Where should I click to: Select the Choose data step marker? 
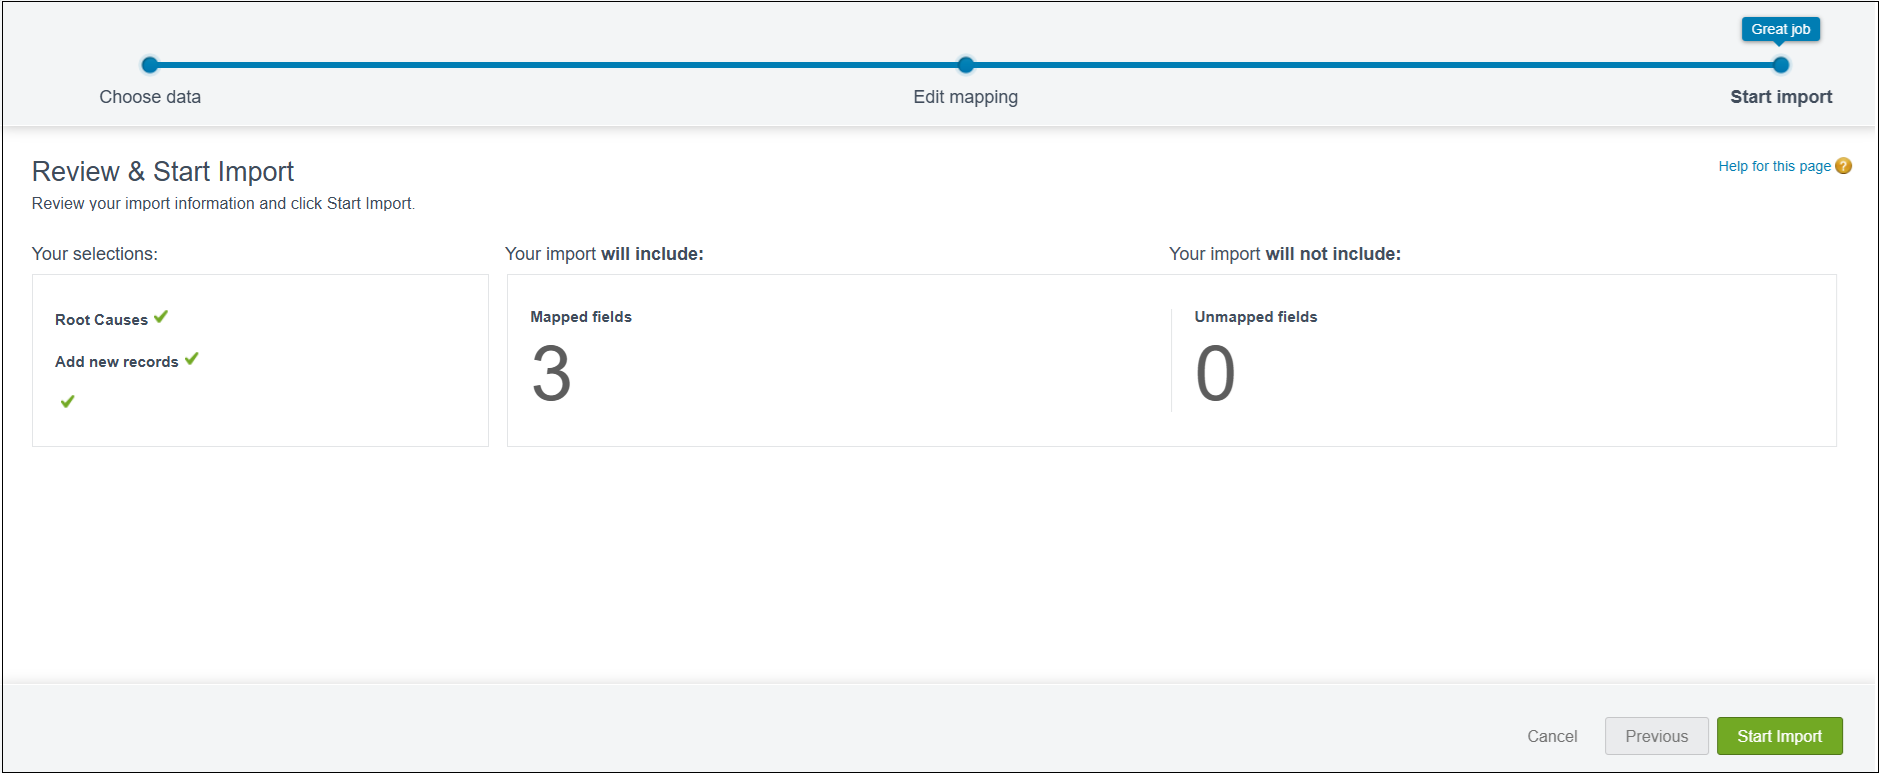tap(150, 65)
